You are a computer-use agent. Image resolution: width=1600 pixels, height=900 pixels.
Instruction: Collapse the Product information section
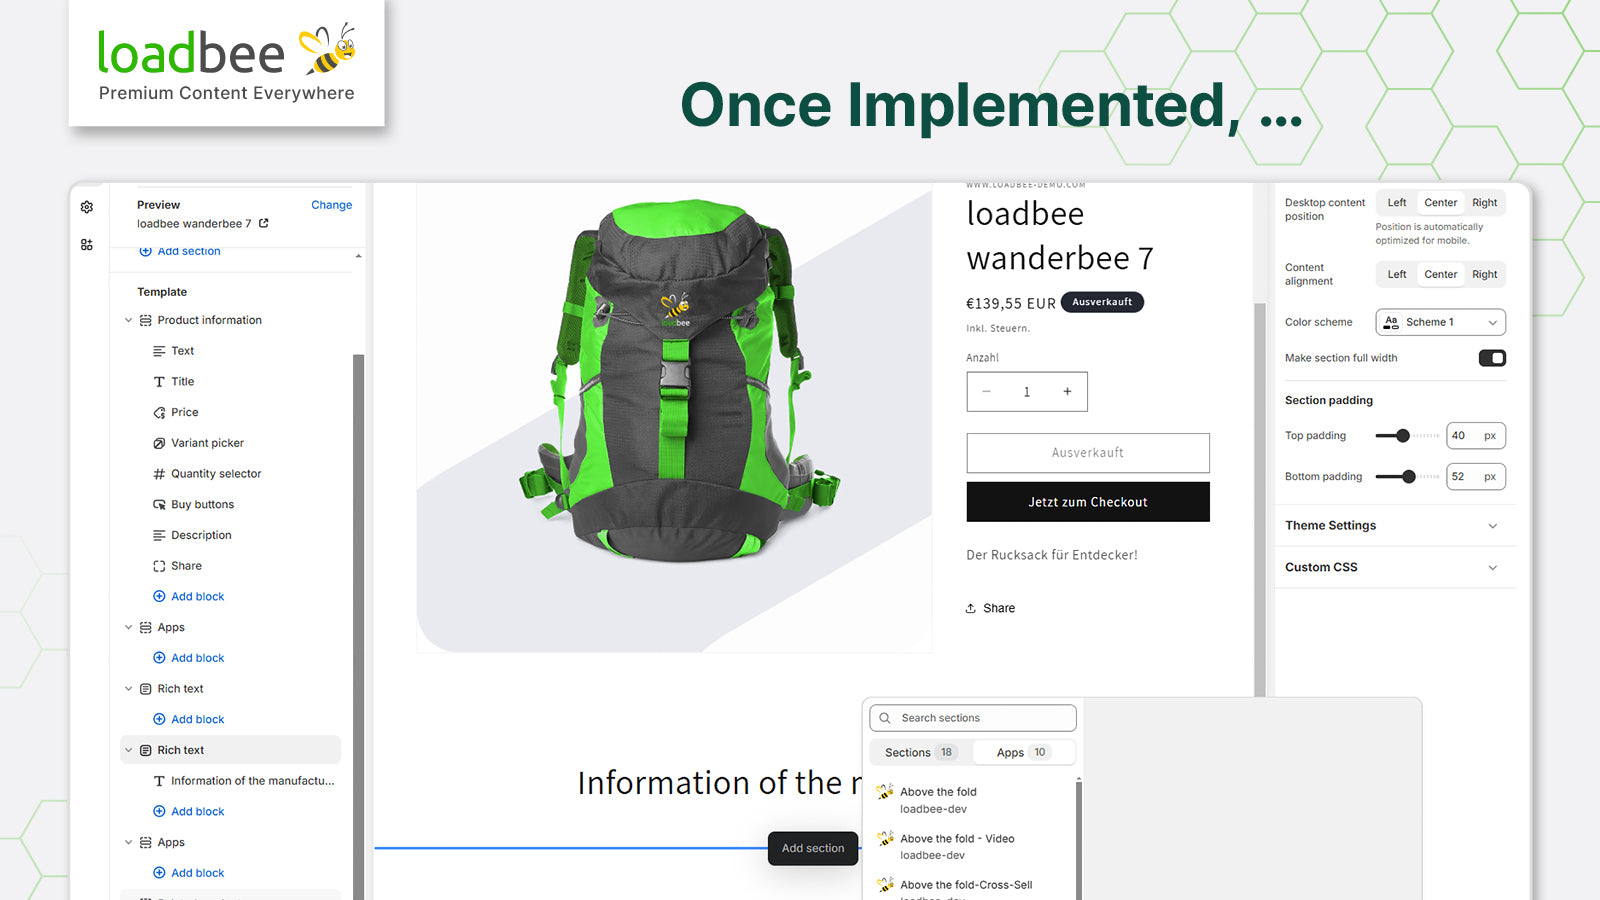pos(128,319)
